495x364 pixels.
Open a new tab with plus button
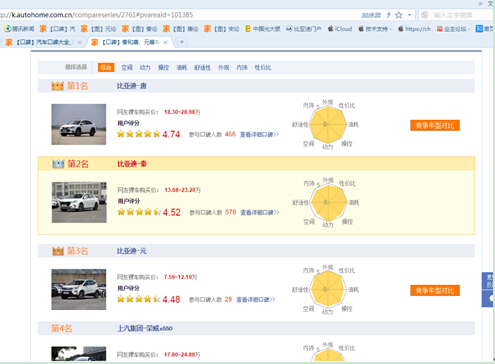[182, 42]
